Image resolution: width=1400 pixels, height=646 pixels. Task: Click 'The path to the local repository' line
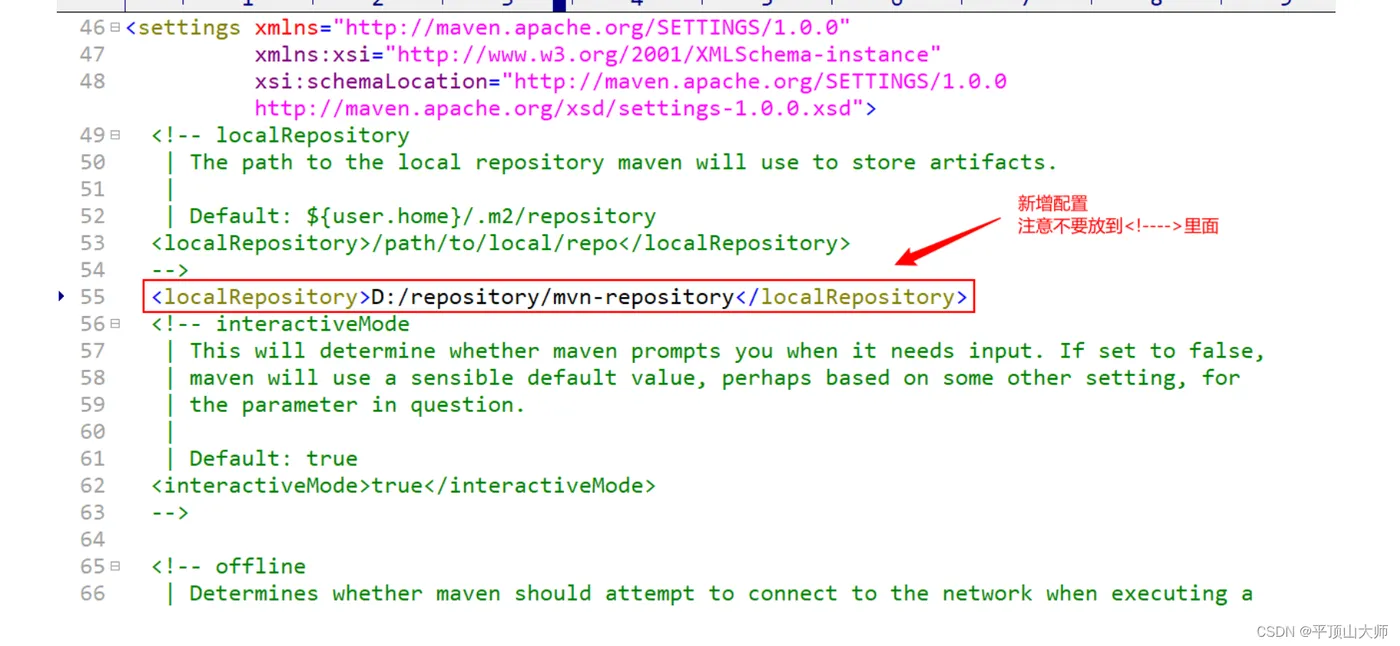click(623, 162)
